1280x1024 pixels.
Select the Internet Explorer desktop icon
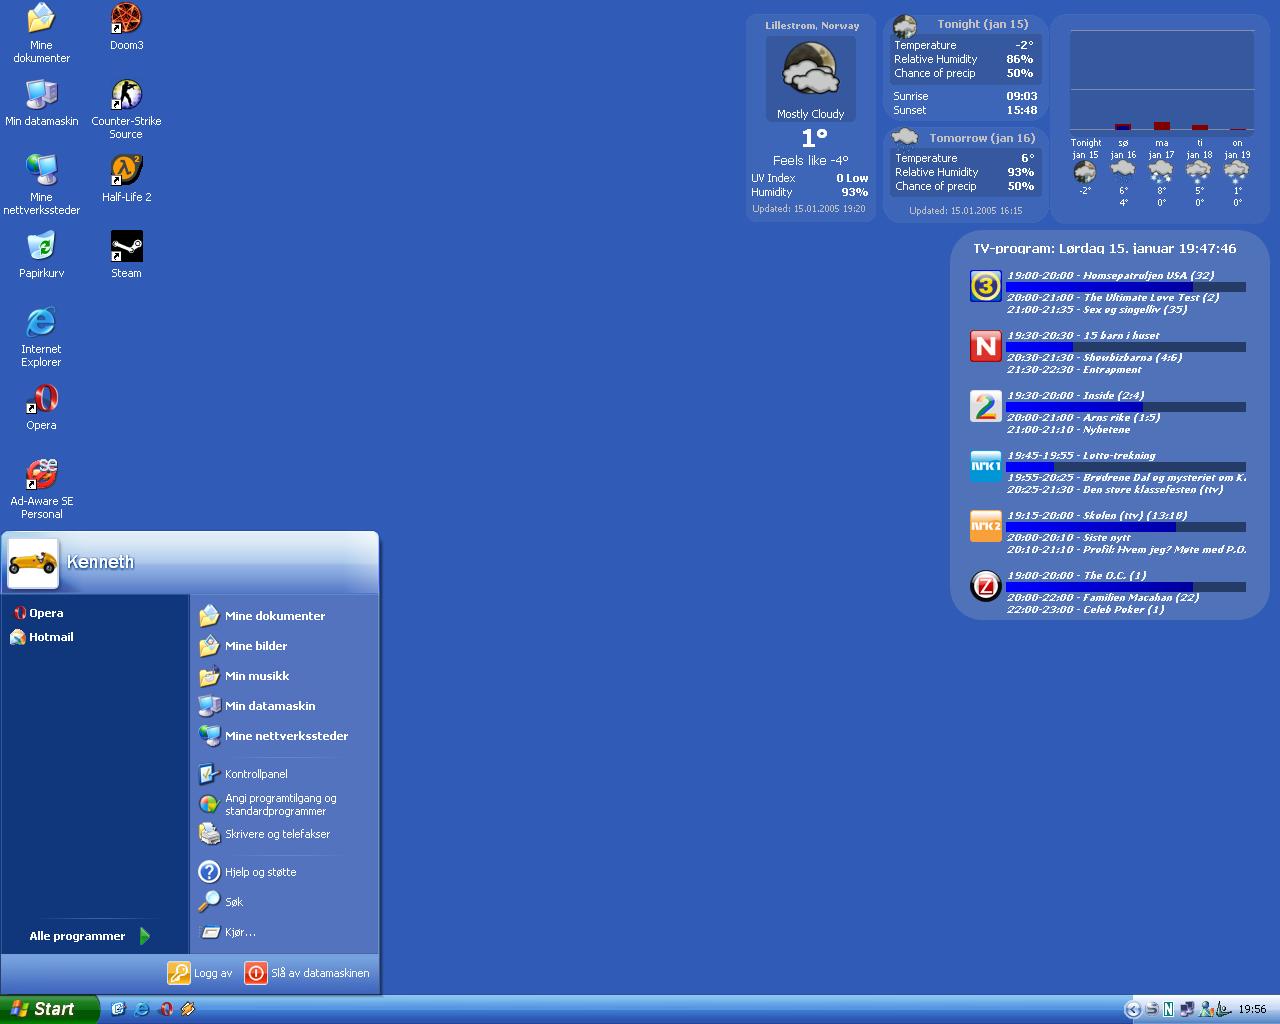(41, 337)
